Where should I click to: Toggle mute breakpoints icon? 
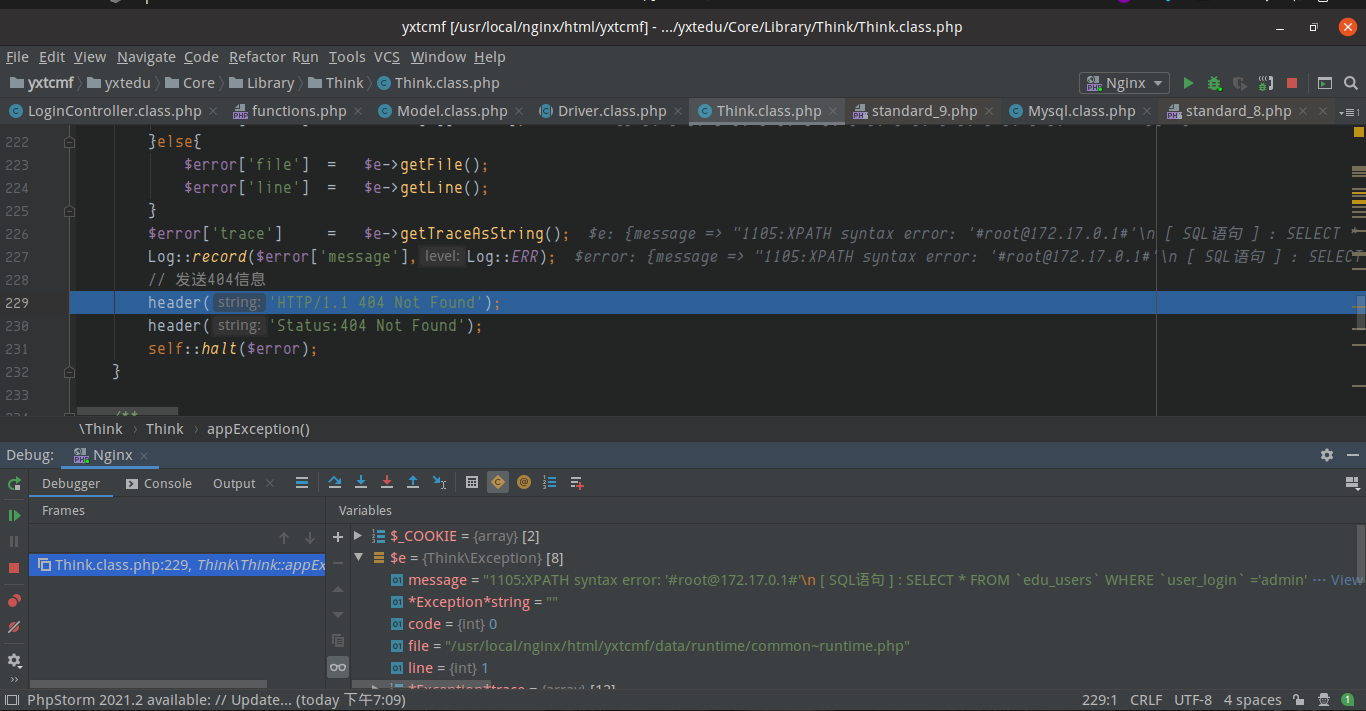(x=14, y=627)
